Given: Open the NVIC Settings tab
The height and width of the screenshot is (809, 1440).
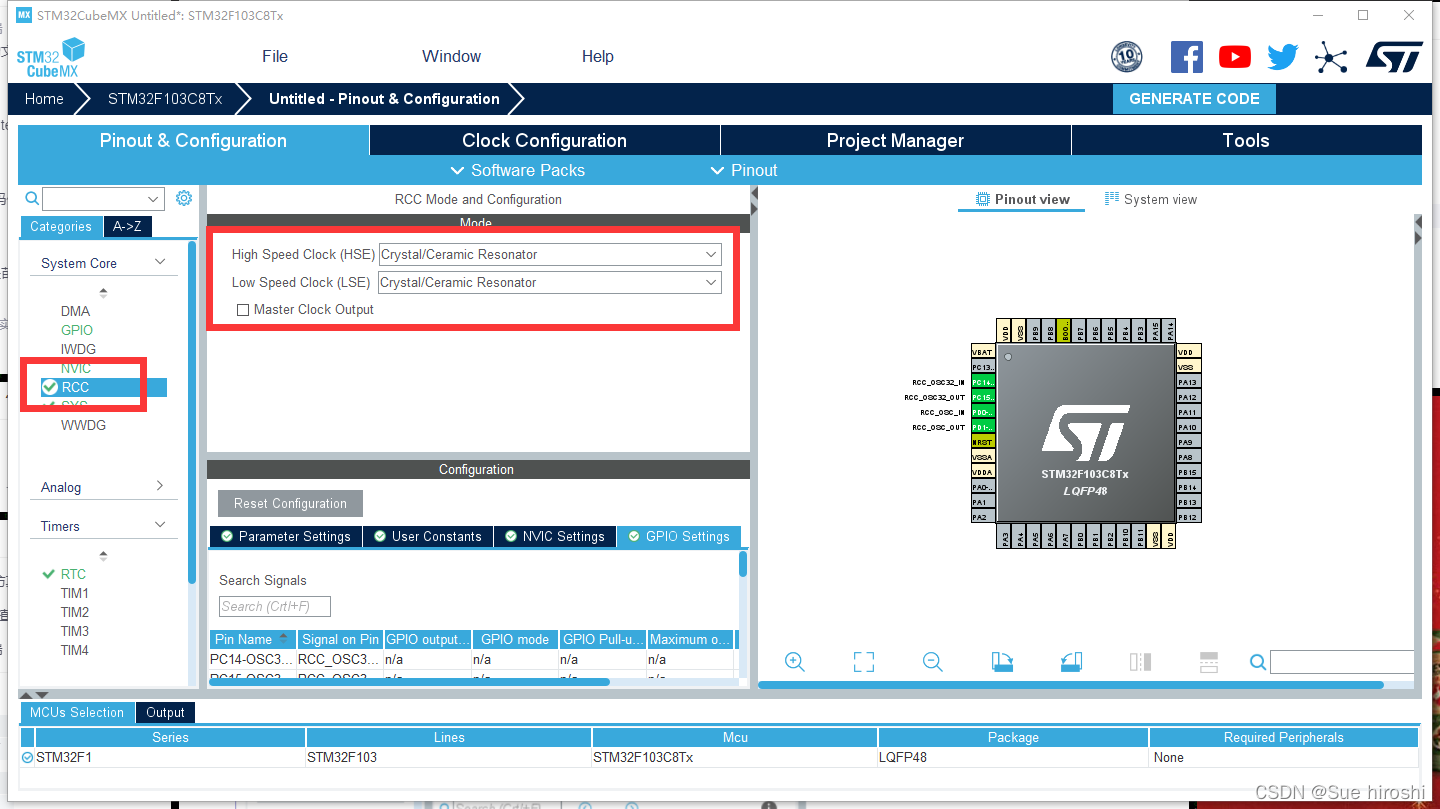Looking at the screenshot, I should (x=555, y=537).
